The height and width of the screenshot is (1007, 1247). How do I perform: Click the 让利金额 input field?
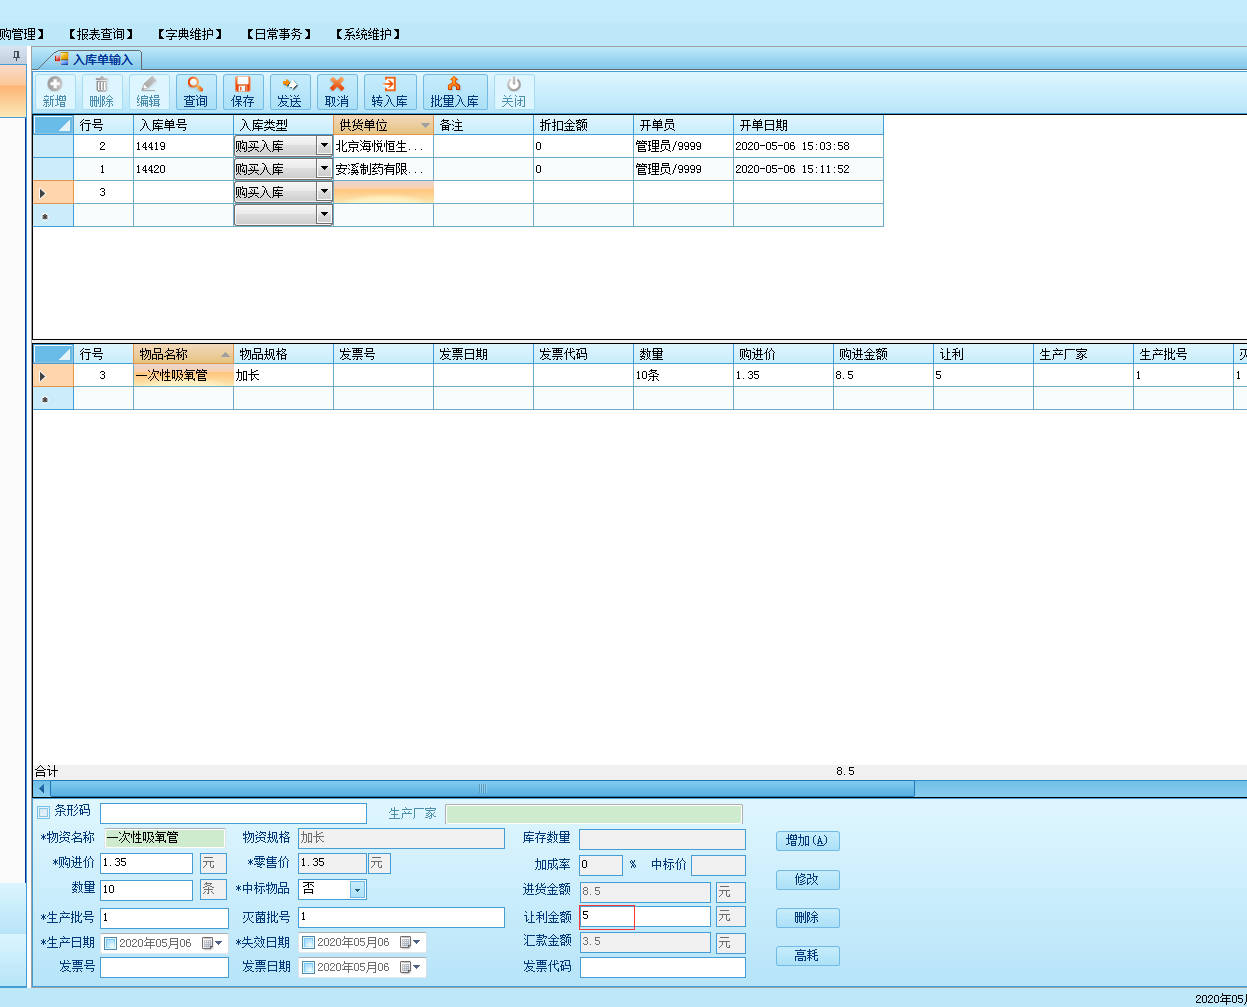tap(644, 916)
